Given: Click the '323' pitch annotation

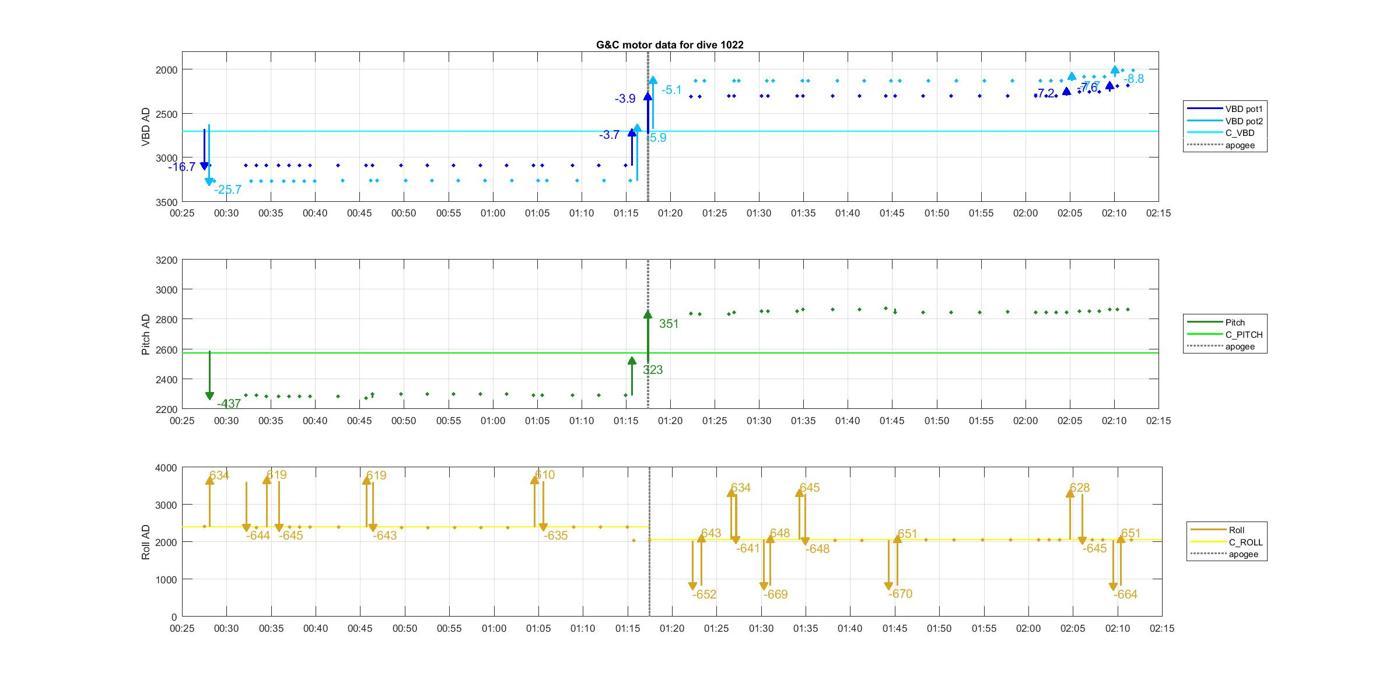Looking at the screenshot, I should click(653, 370).
